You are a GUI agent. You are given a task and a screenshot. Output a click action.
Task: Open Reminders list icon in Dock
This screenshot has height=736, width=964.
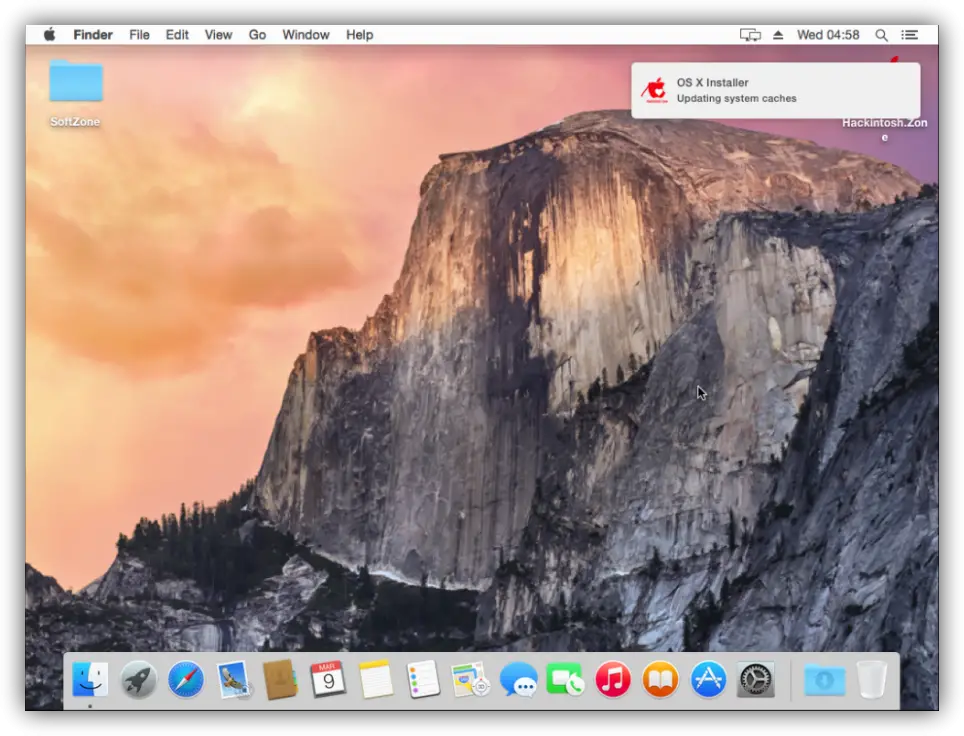(424, 679)
